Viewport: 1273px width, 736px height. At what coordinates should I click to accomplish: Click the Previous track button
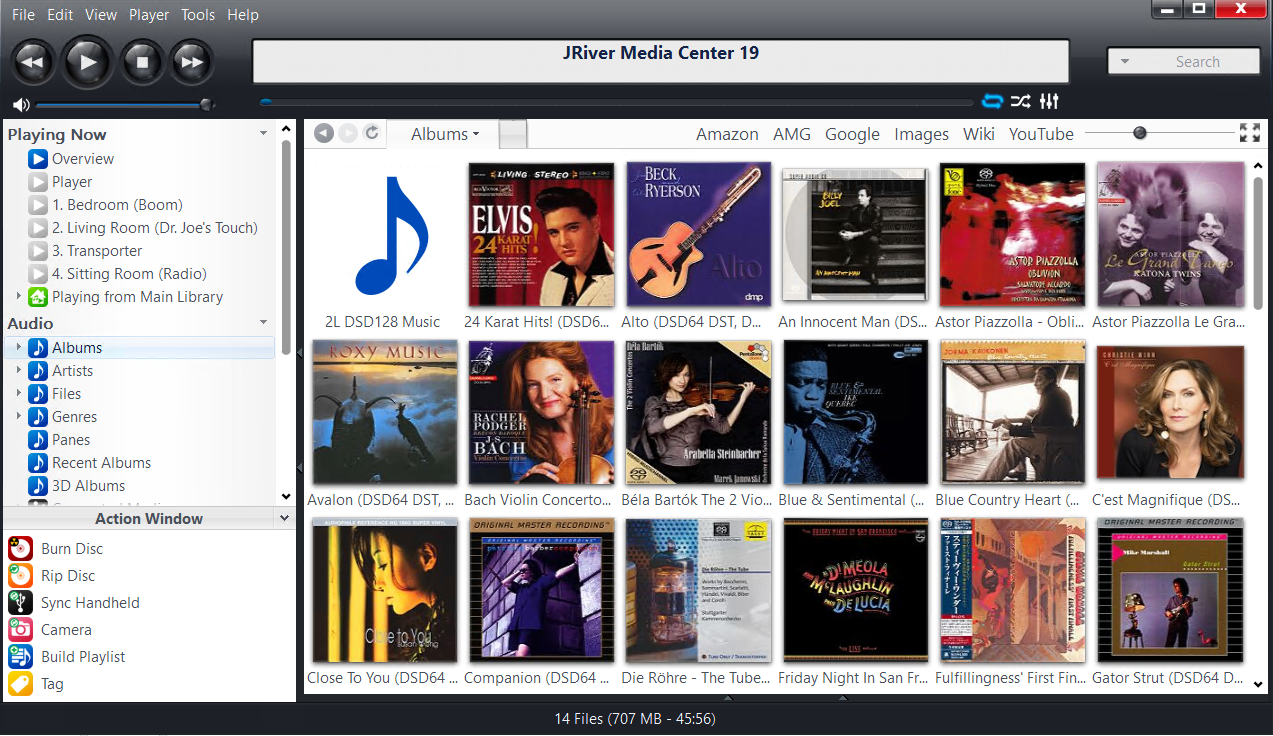[34, 62]
